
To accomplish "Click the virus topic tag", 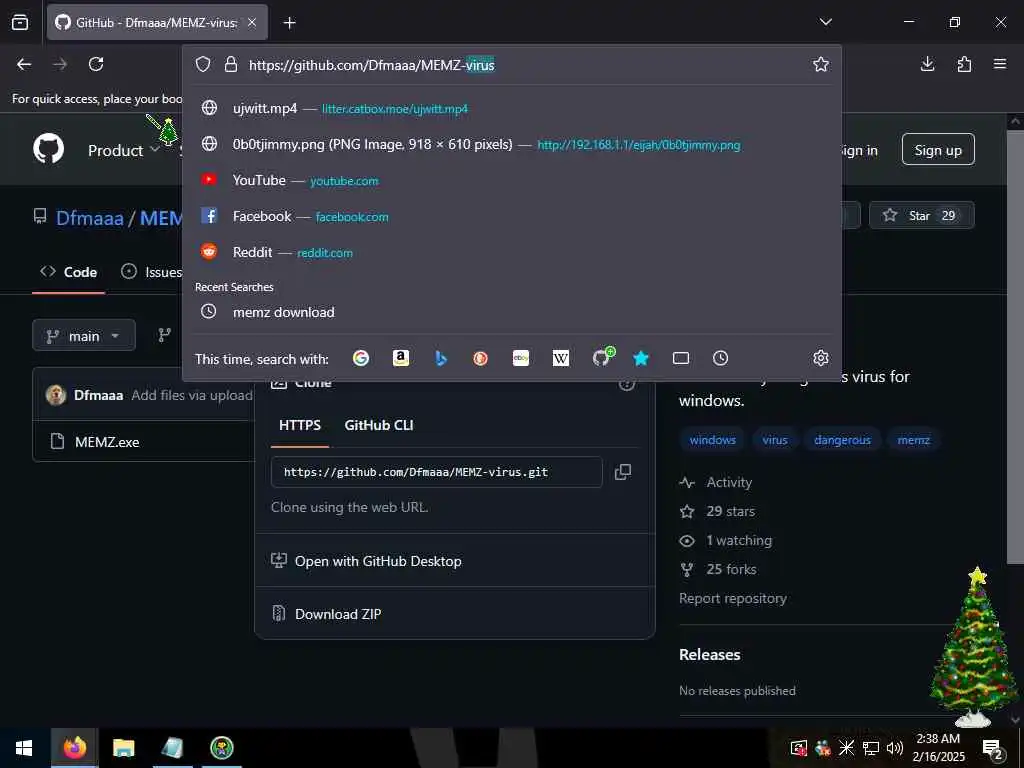I will point(775,440).
